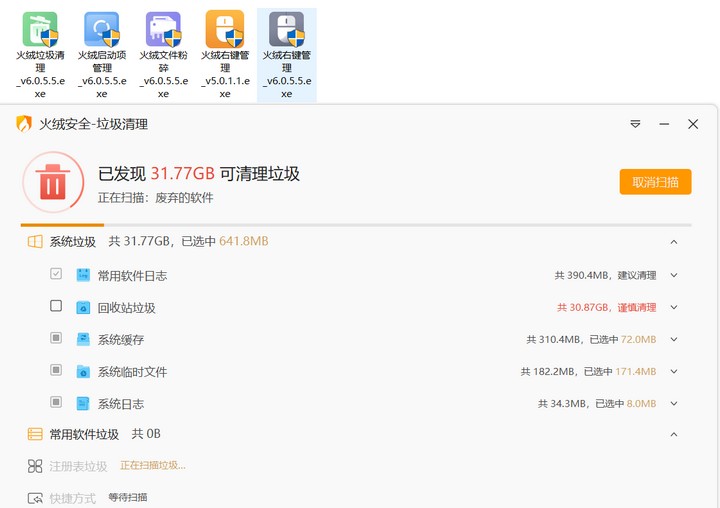Image resolution: width=720 pixels, height=508 pixels.
Task: Click the 系统垃圾 section heading
Action: (73, 242)
